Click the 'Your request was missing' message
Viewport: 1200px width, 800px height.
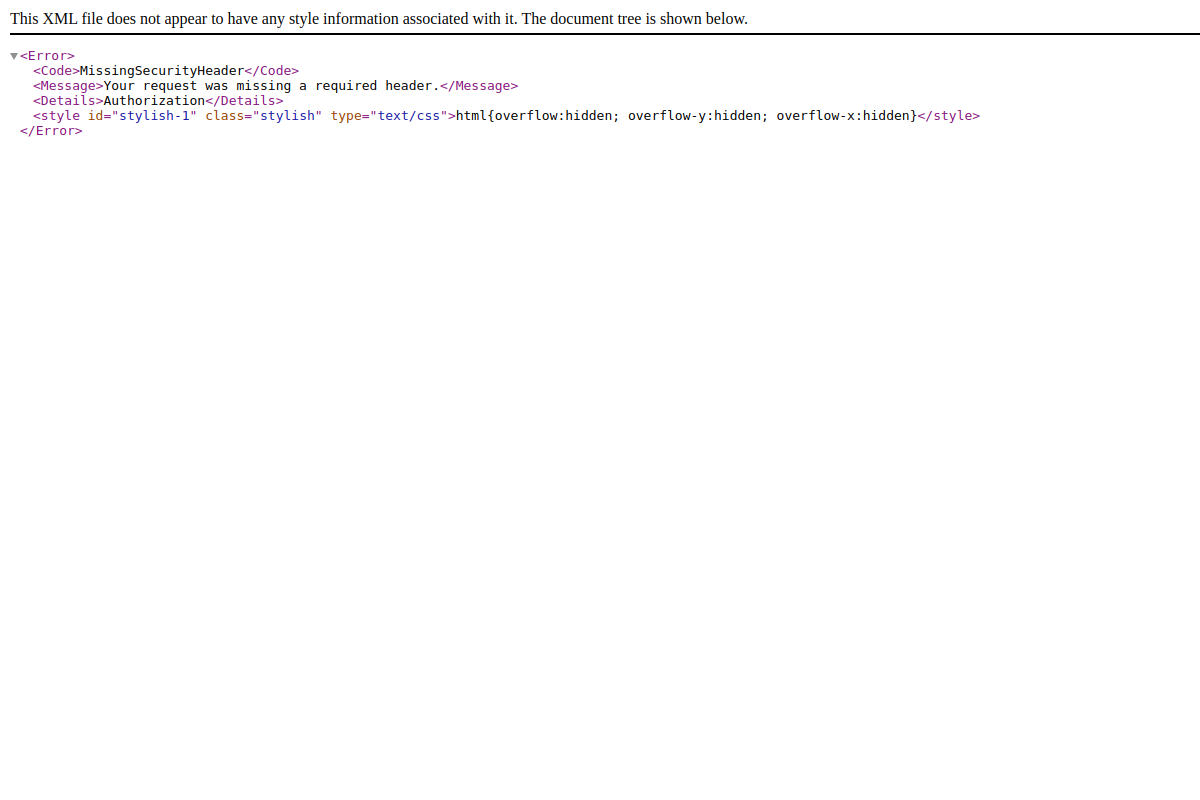pyautogui.click(x=271, y=86)
